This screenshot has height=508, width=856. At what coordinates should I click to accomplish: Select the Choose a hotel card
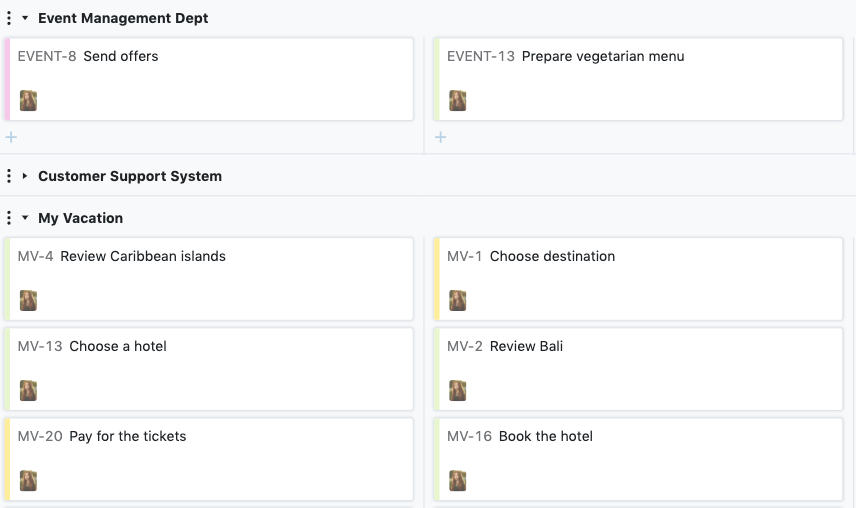(210, 368)
